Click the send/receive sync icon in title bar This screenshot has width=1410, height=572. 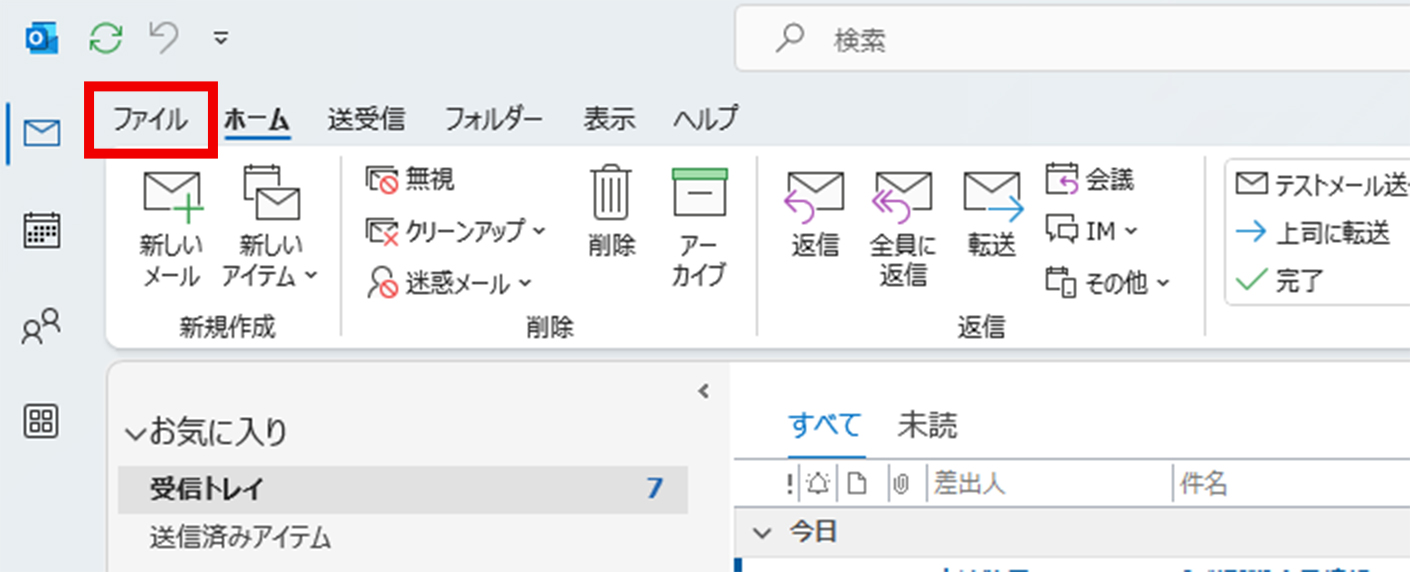(105, 38)
